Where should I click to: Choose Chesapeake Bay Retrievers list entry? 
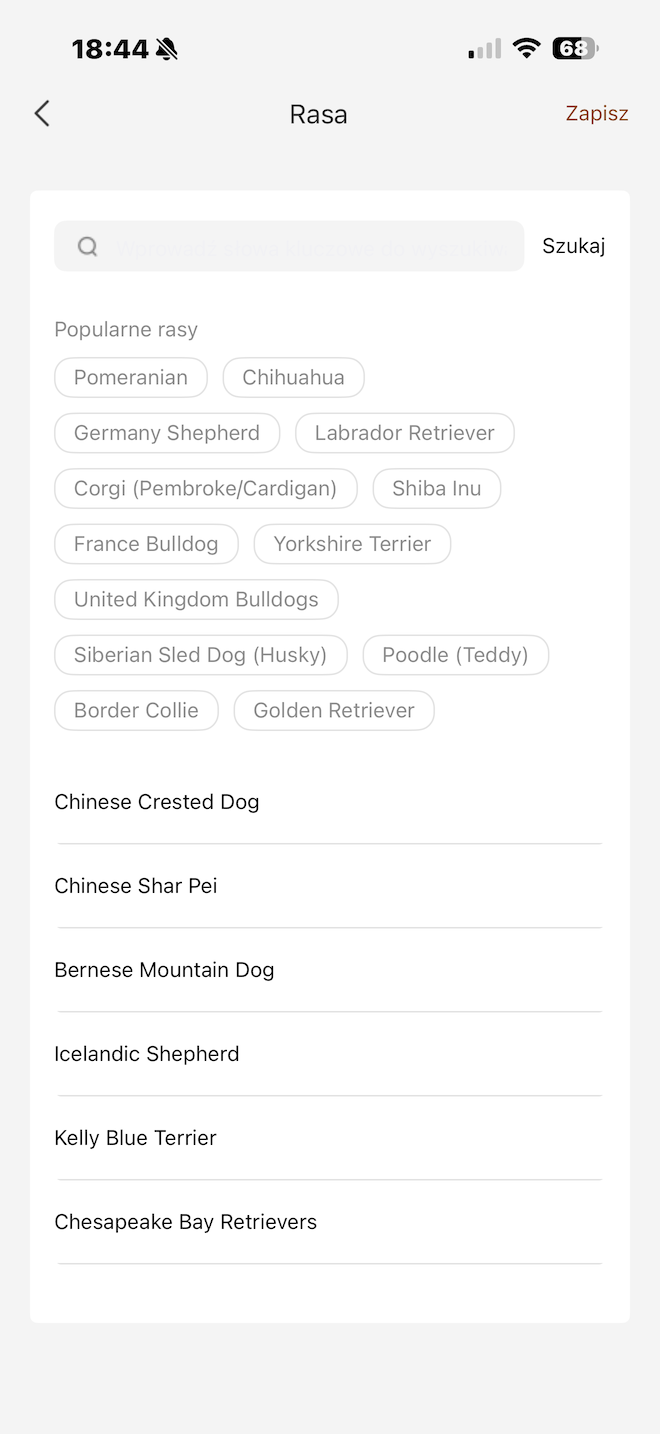(x=185, y=1222)
